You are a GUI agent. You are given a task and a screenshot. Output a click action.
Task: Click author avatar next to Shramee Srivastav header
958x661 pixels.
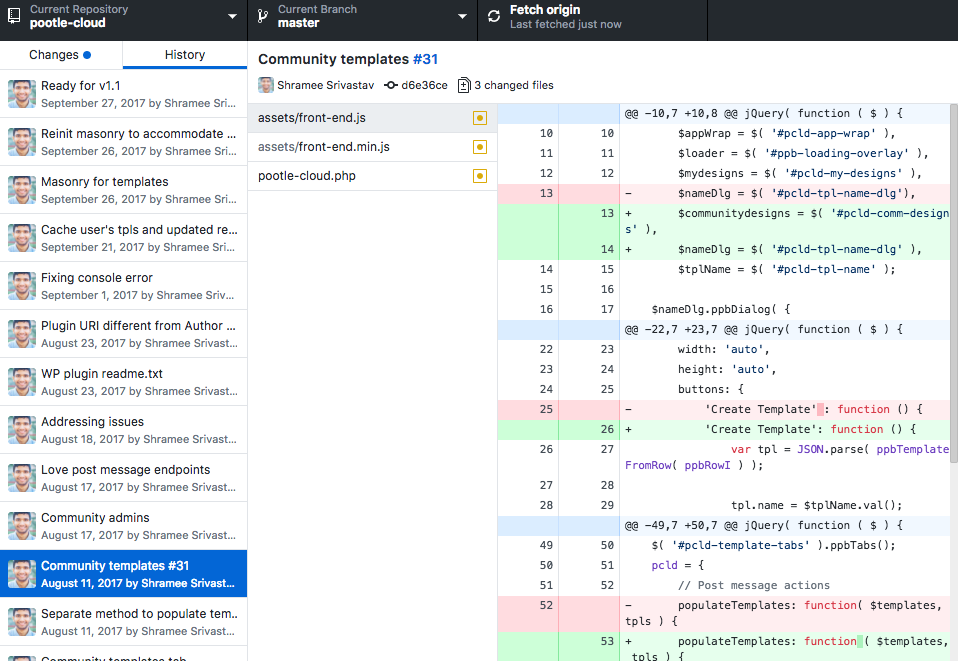pyautogui.click(x=266, y=85)
